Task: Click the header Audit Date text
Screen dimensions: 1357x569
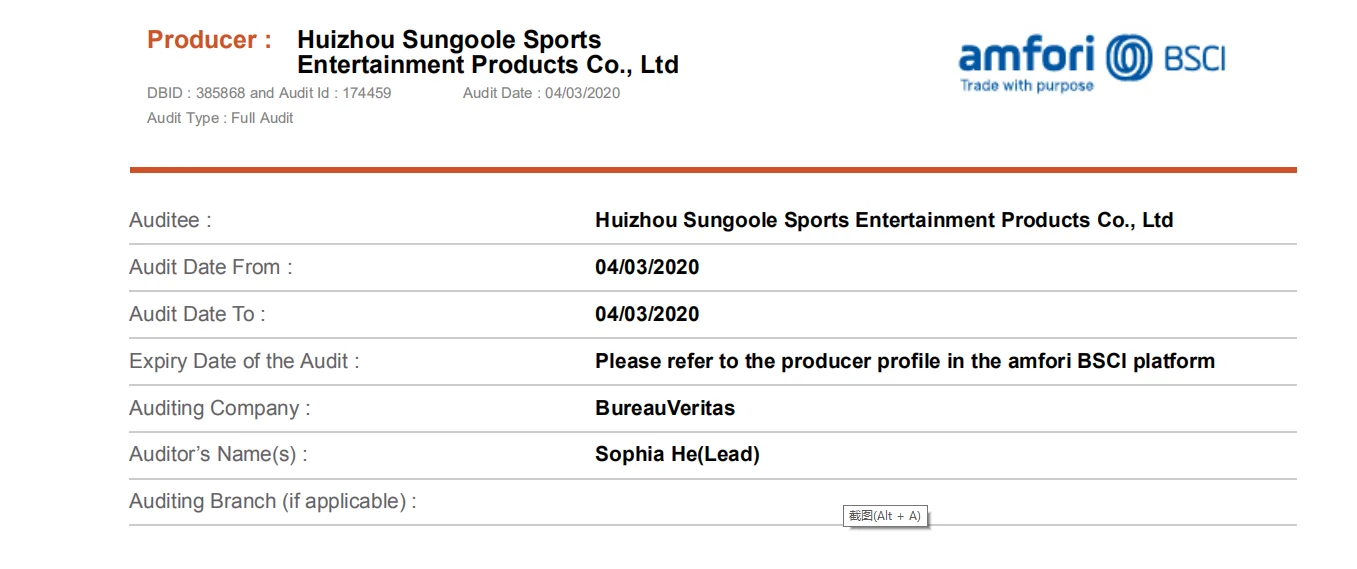Action: [541, 93]
